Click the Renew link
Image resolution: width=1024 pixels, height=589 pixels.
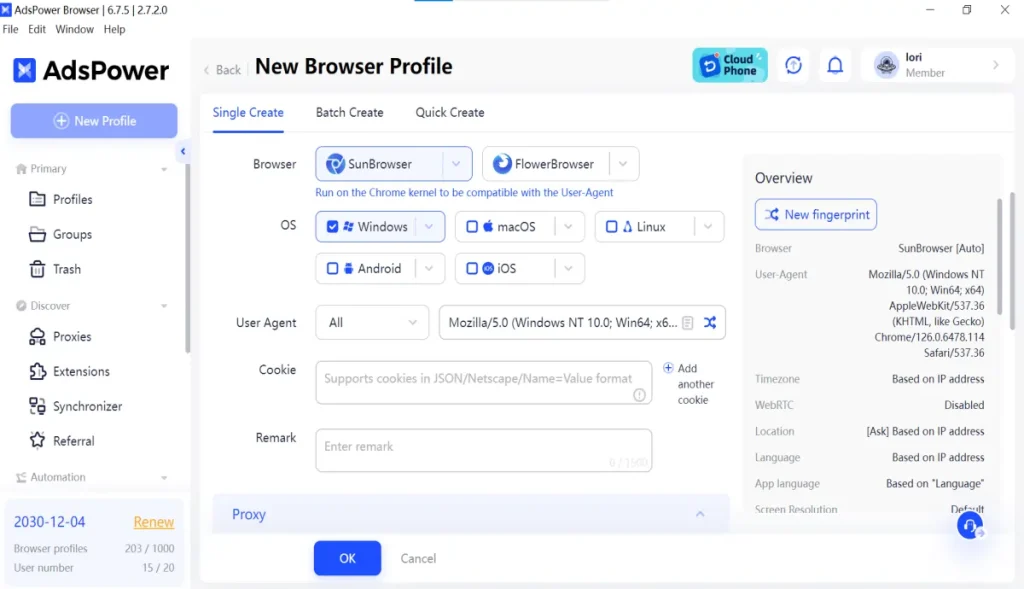coord(153,522)
